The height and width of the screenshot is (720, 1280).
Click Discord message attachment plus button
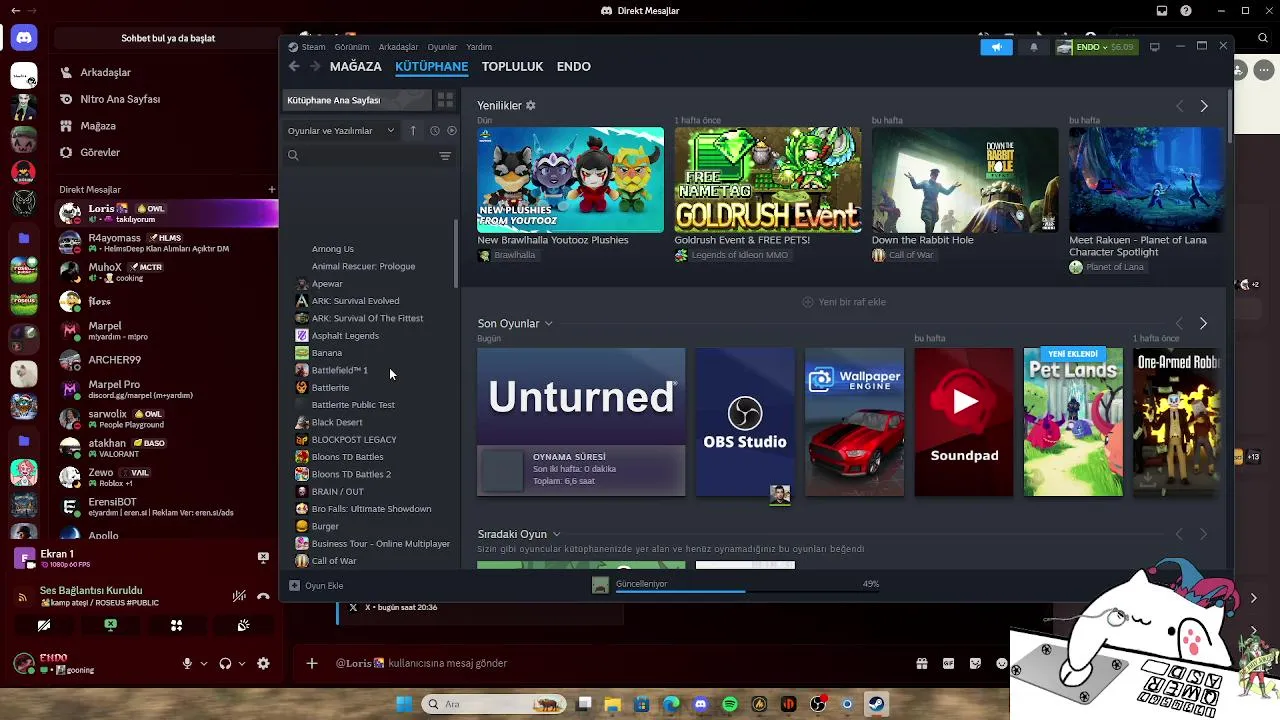312,663
